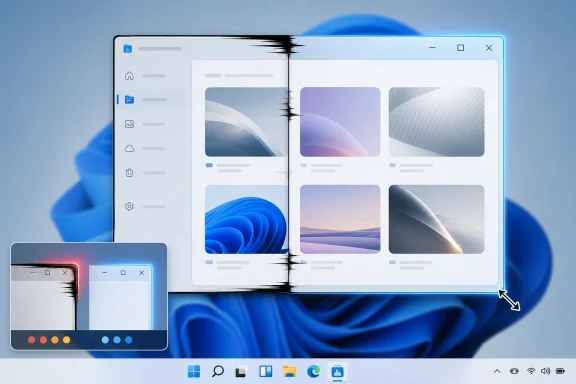Open the Trash bin sidebar icon

129,172
